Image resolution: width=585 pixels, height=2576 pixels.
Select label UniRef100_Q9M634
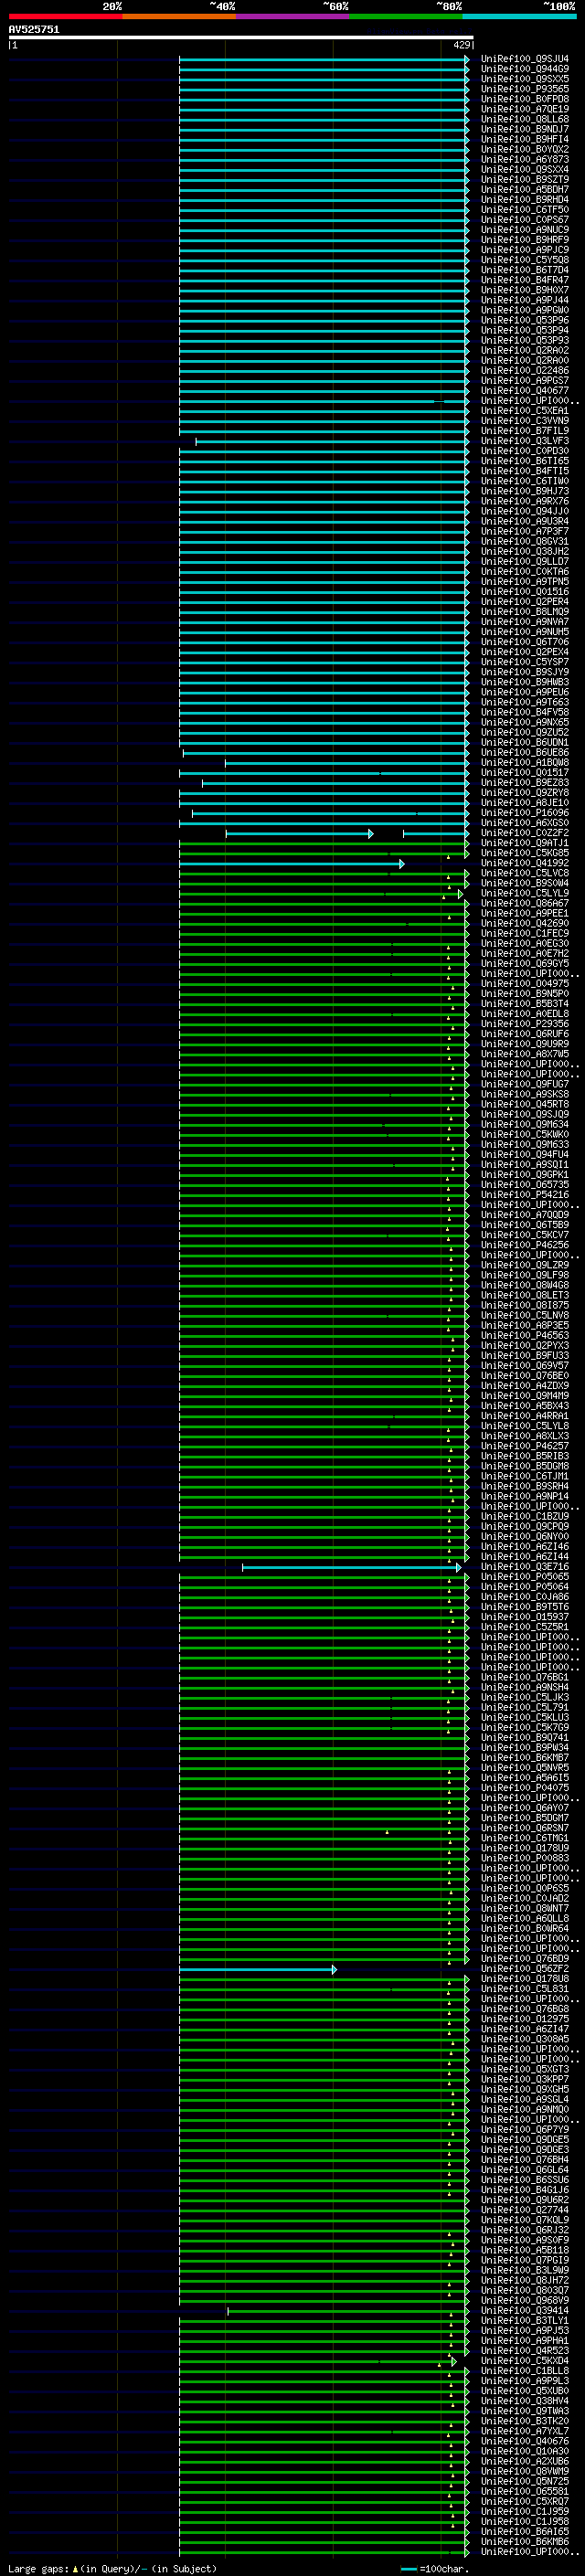[524, 1124]
